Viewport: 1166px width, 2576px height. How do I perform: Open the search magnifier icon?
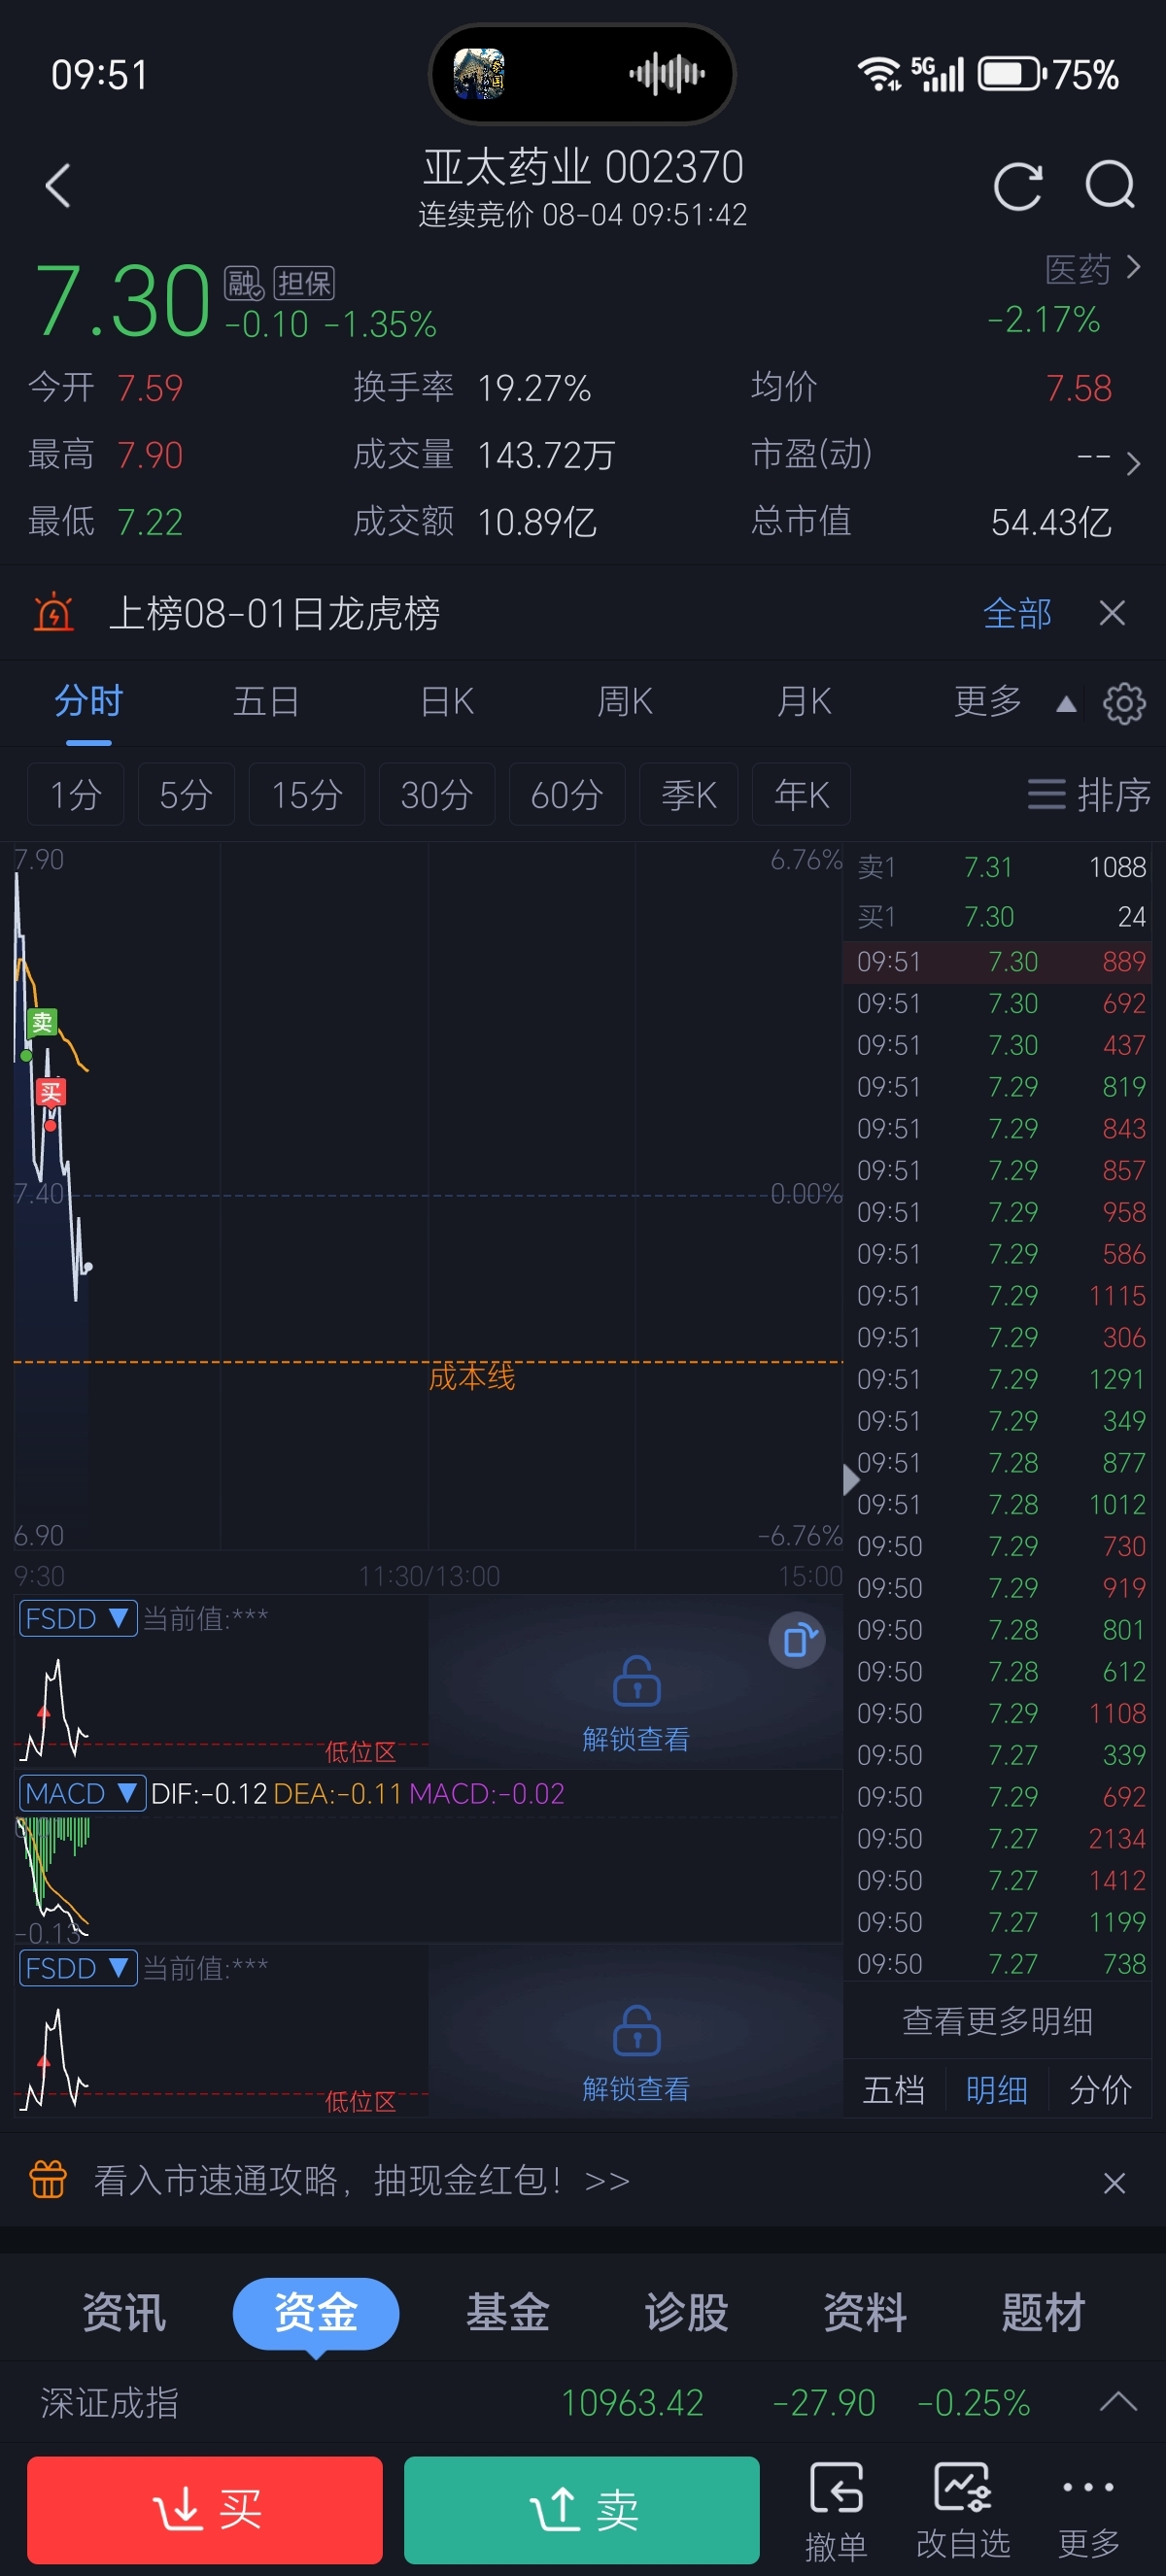[x=1110, y=186]
